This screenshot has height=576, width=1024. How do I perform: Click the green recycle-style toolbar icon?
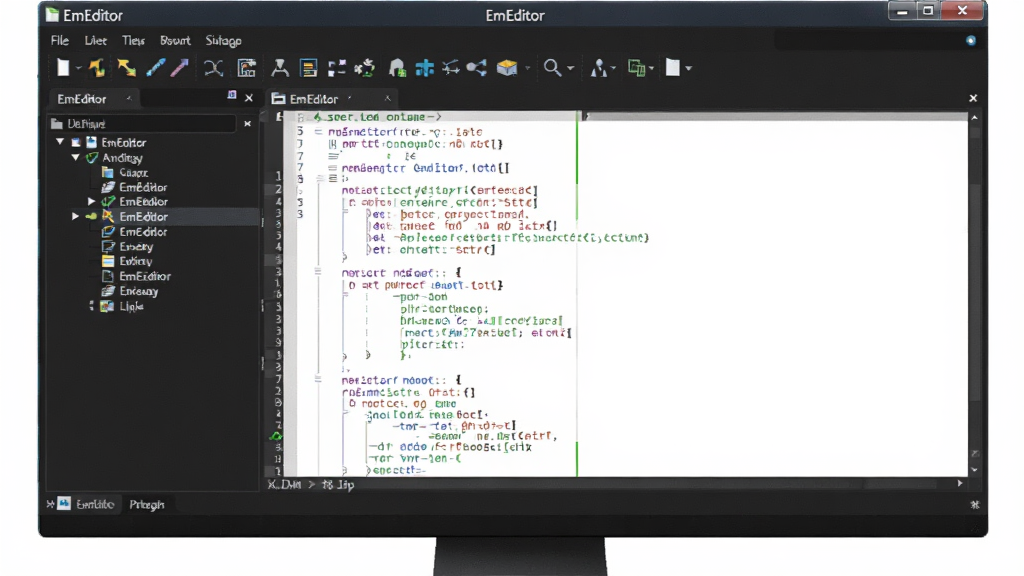pos(365,68)
